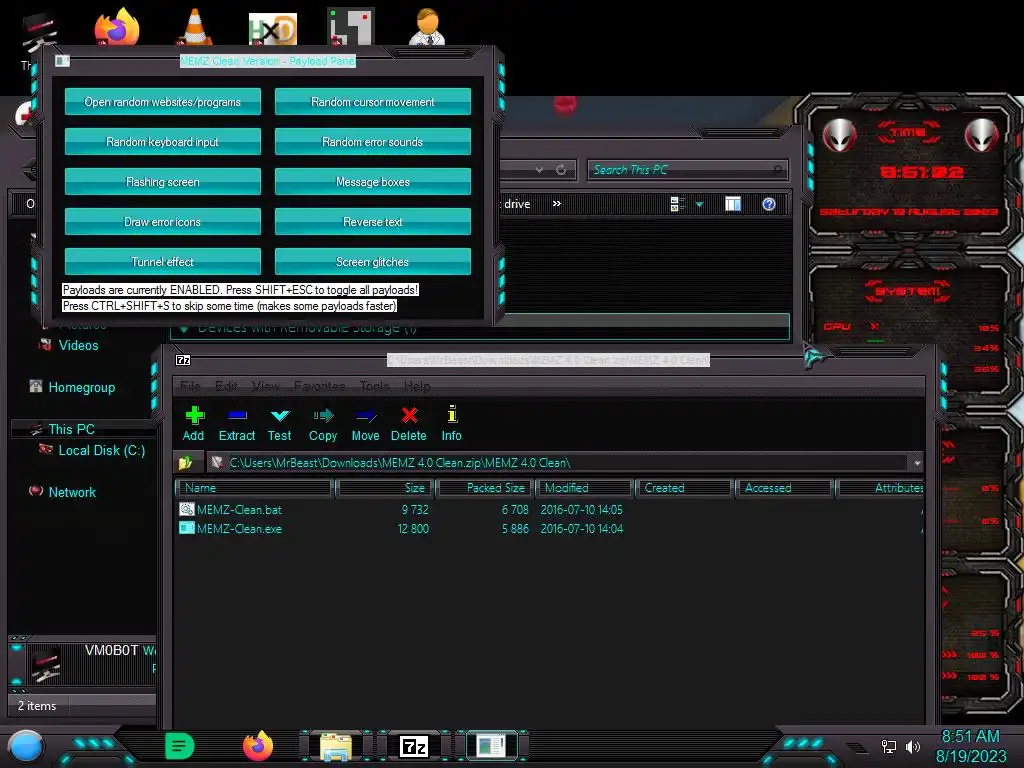Toggle Random keyboard input payload
Screen dimensions: 1024x768
[x=163, y=142]
